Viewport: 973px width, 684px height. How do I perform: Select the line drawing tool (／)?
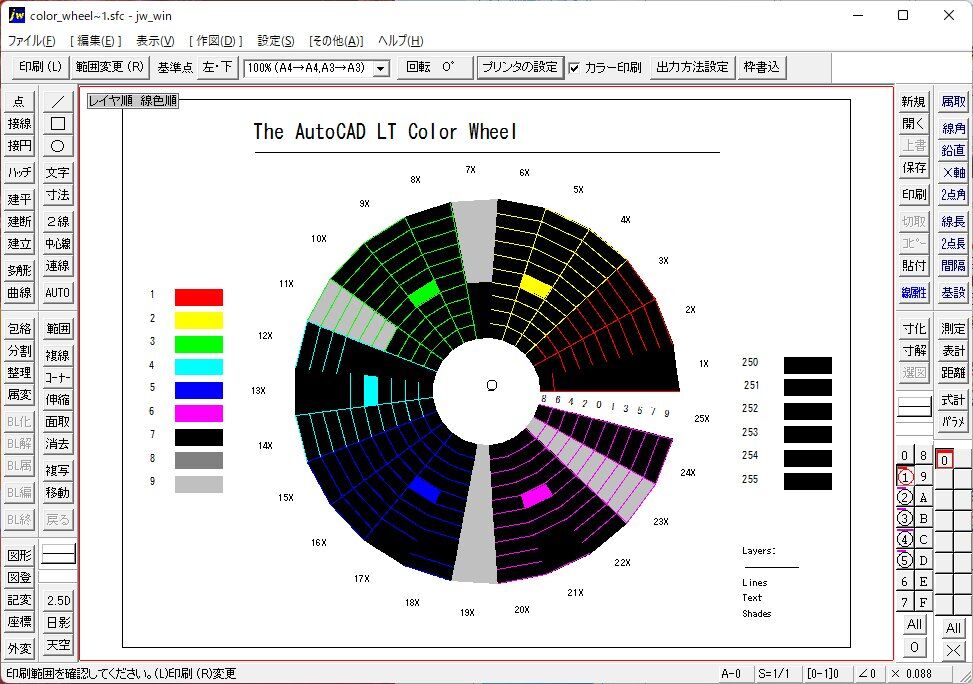click(58, 102)
